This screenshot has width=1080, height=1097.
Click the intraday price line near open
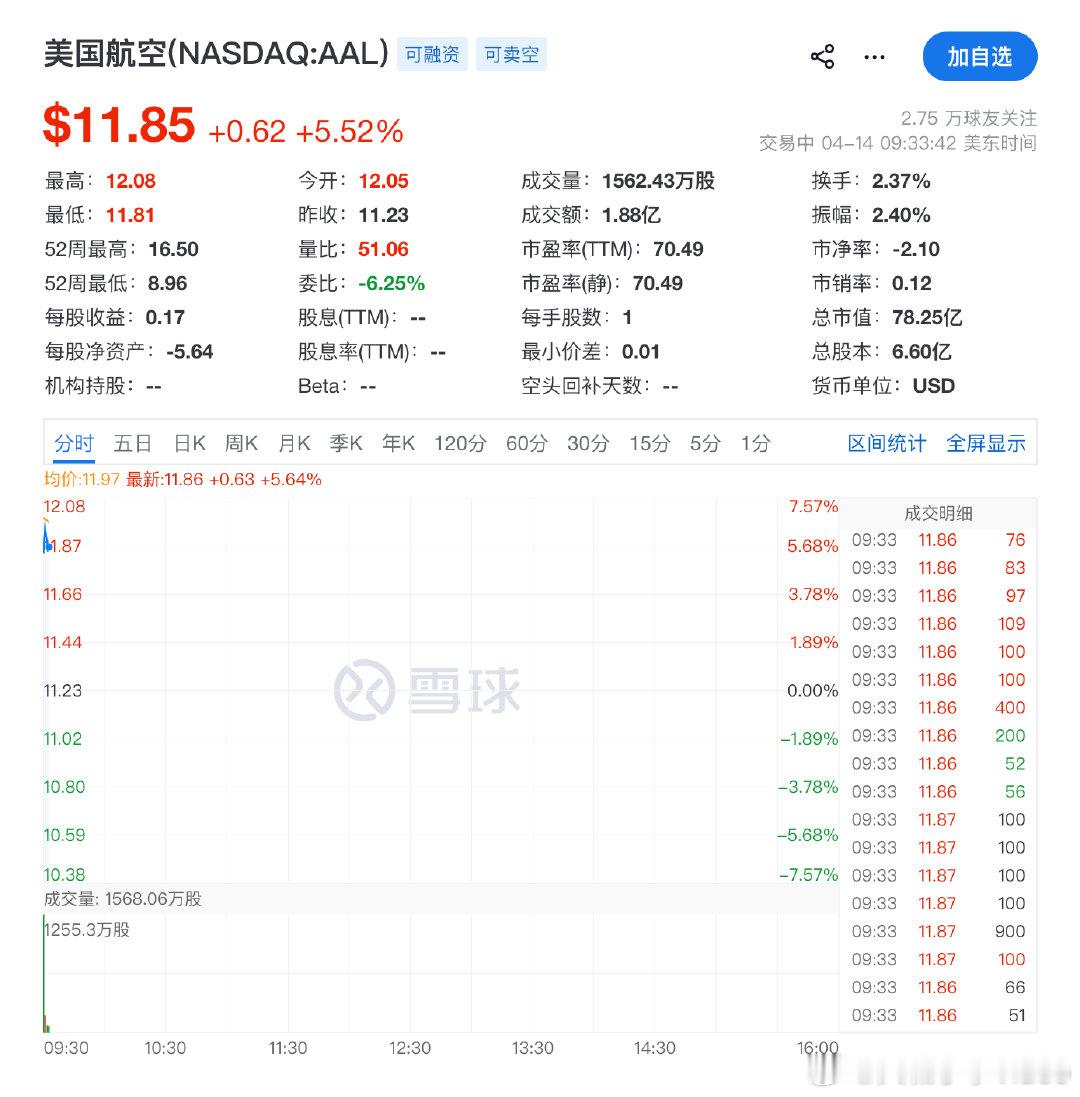[46, 537]
